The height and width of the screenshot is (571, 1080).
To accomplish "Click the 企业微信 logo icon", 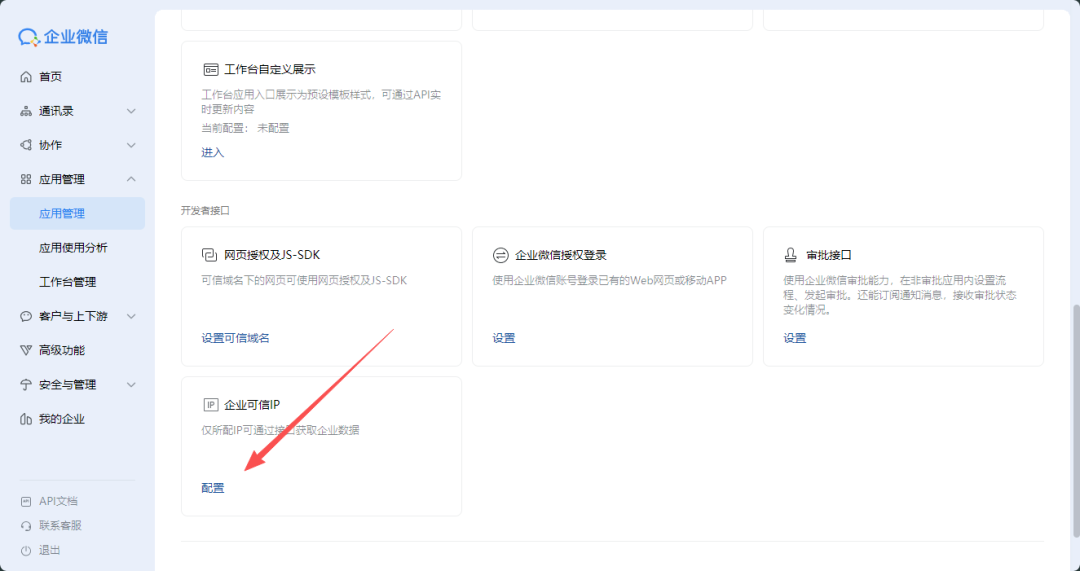I will click(29, 37).
